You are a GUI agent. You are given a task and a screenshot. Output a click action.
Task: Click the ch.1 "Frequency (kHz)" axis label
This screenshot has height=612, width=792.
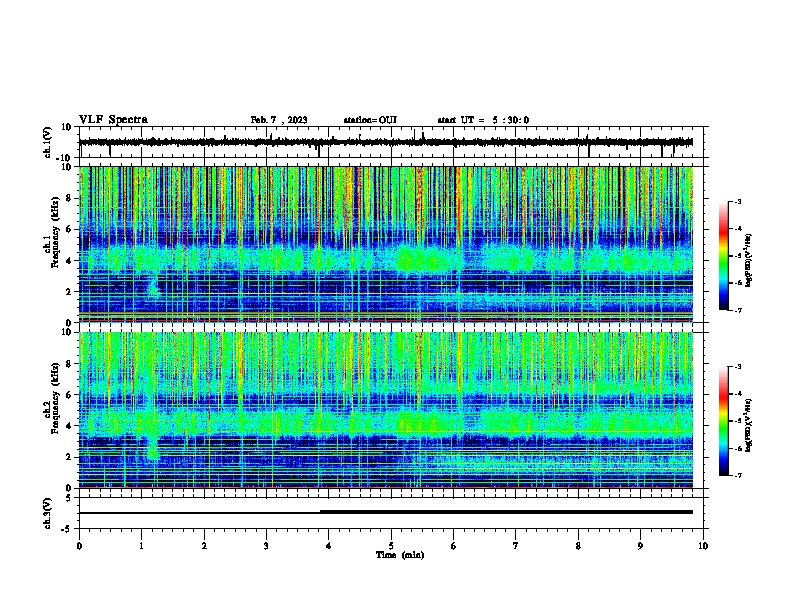pos(55,233)
